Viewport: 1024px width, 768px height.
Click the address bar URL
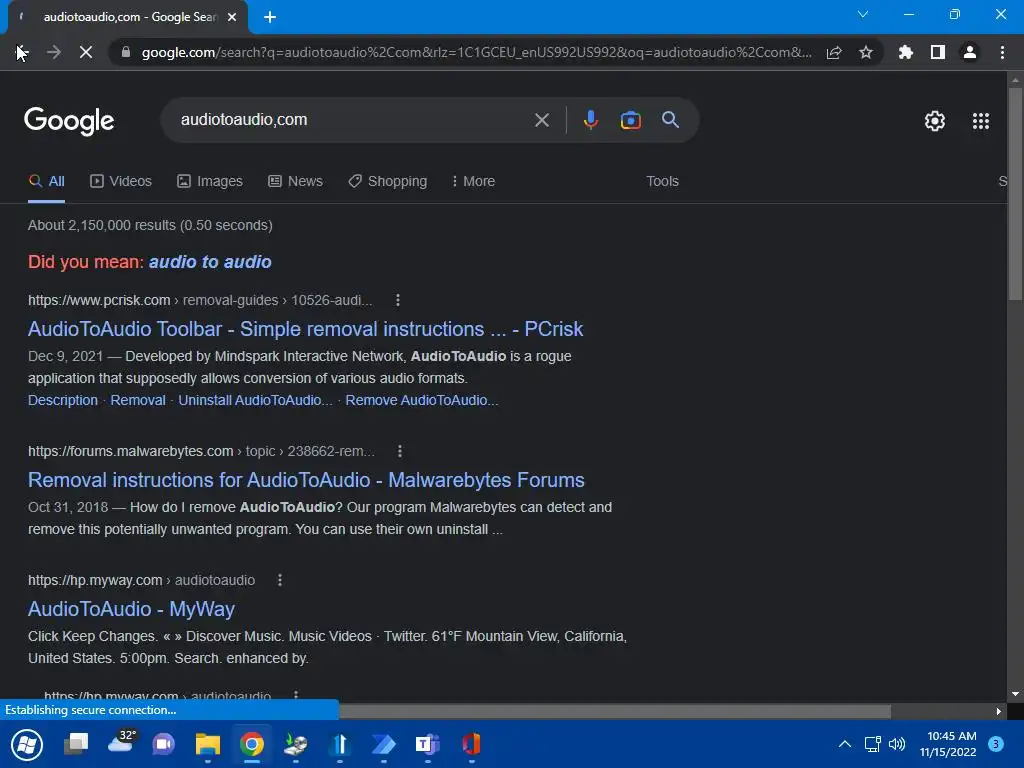pyautogui.click(x=477, y=52)
